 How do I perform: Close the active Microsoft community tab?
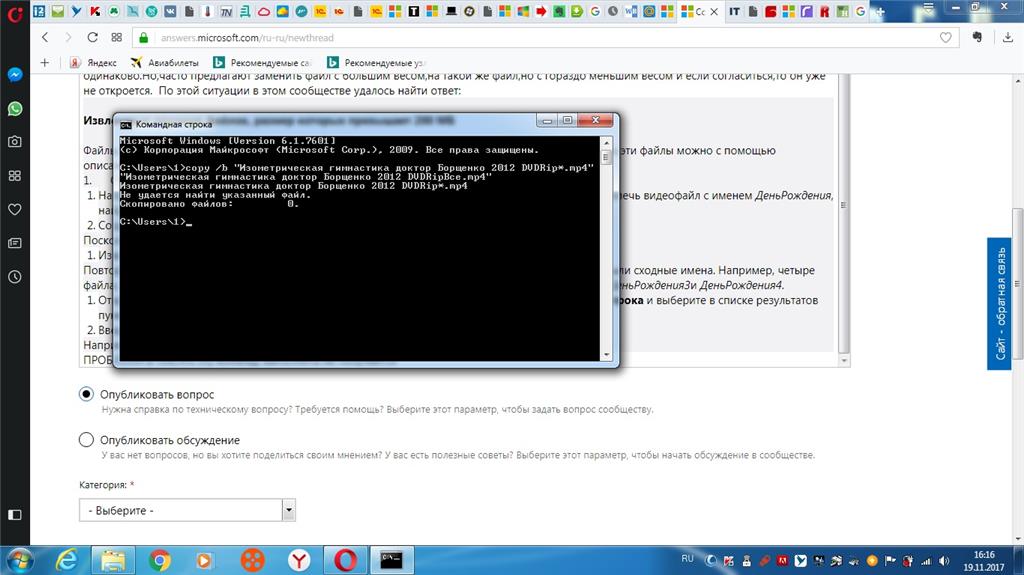(714, 12)
